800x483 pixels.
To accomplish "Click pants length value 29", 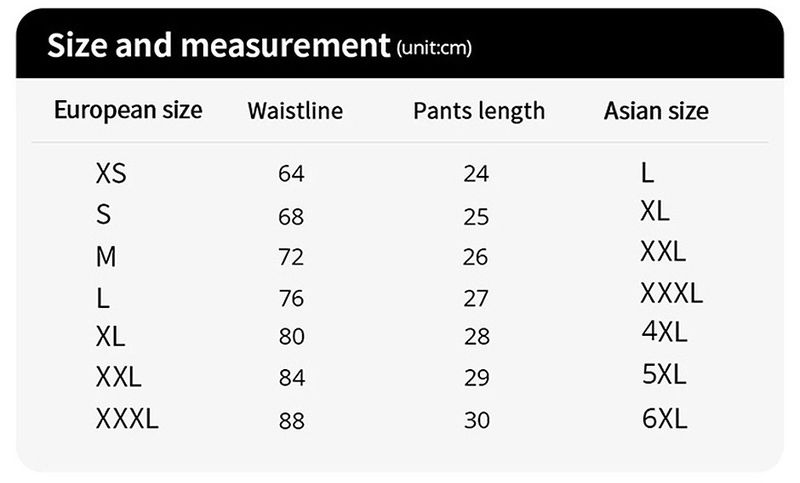I will [476, 378].
